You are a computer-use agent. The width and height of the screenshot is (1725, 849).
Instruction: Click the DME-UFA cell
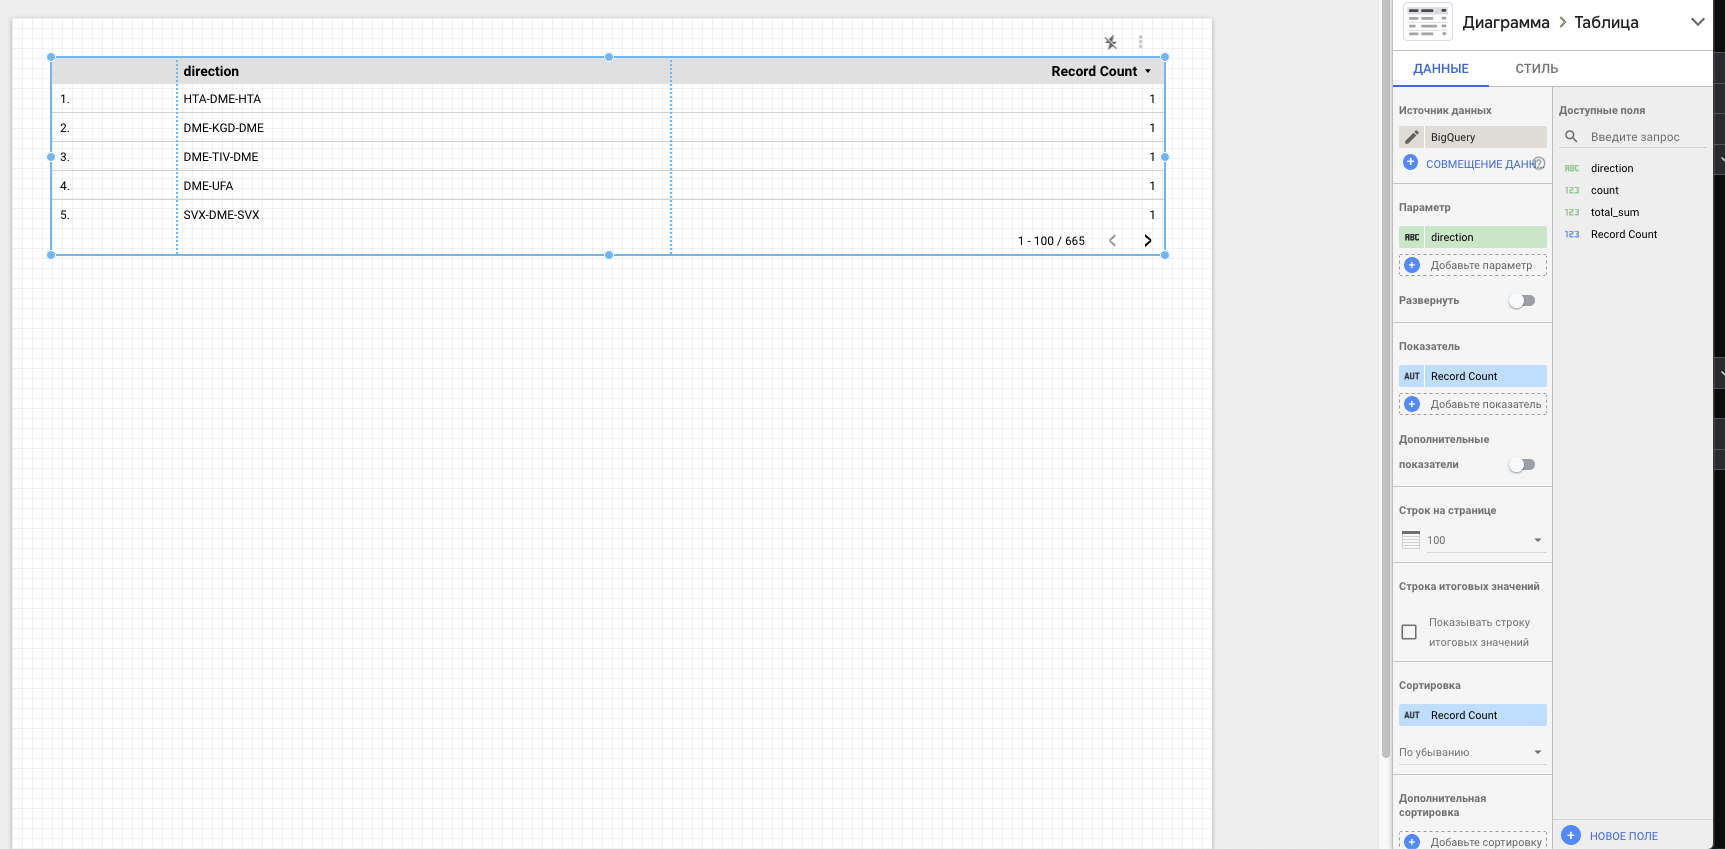[208, 186]
